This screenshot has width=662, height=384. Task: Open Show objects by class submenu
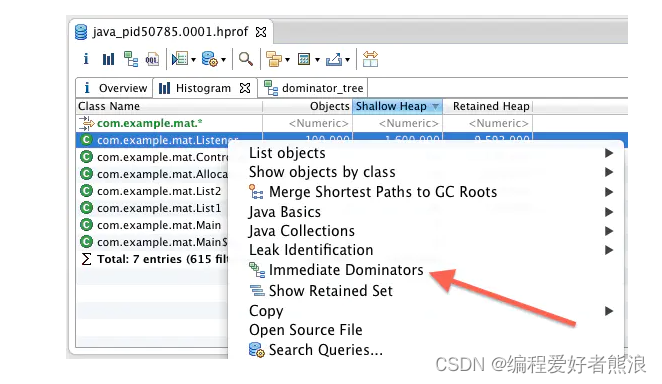[426, 172]
